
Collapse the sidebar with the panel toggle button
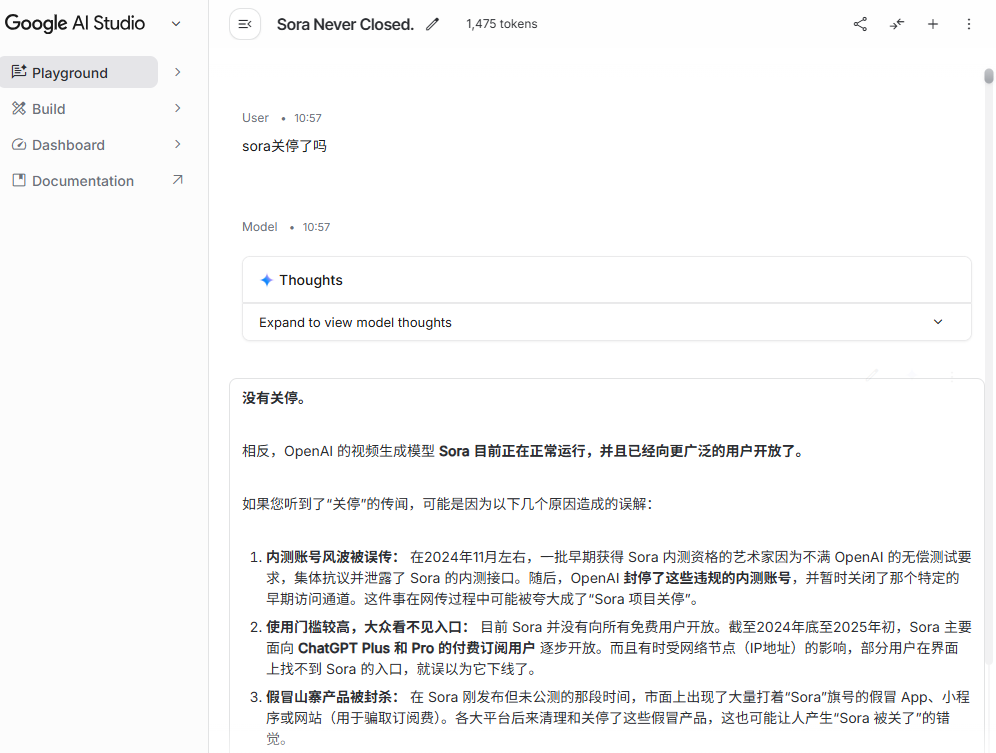245,24
